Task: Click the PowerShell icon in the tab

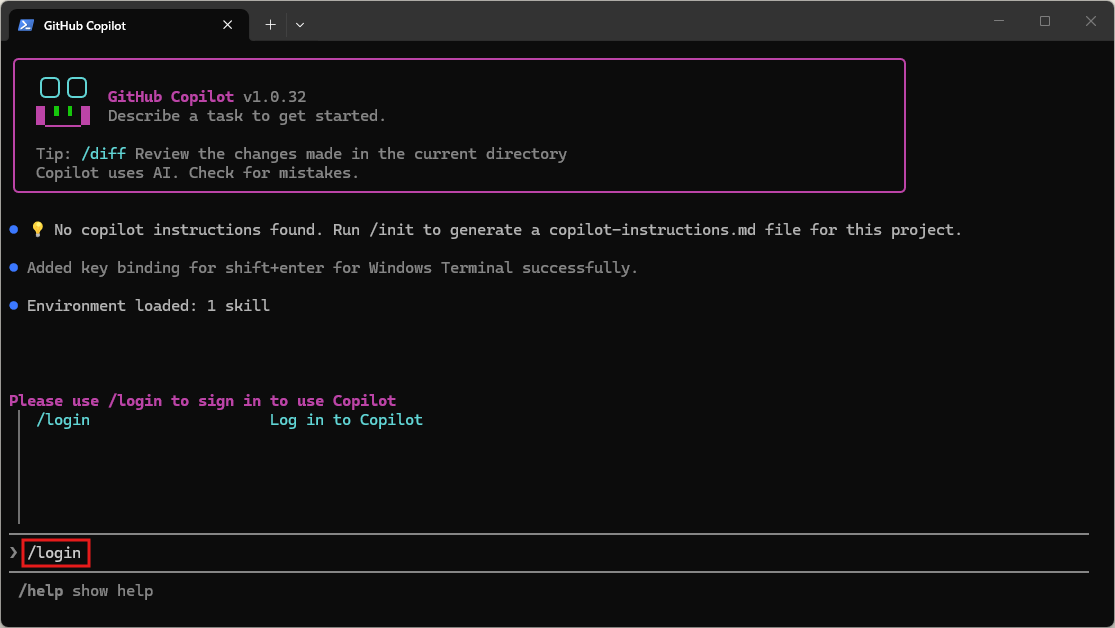Action: [26, 25]
